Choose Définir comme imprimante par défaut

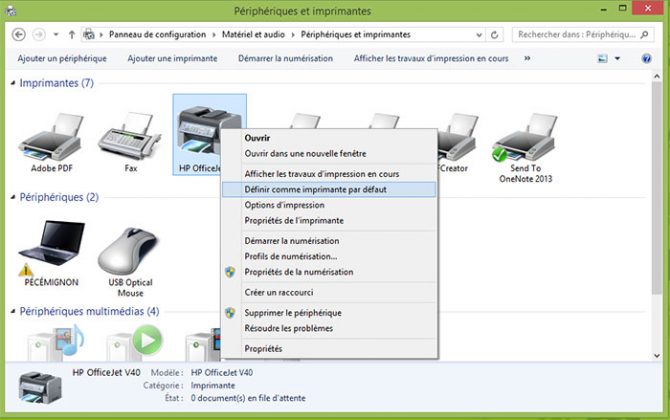(x=329, y=189)
